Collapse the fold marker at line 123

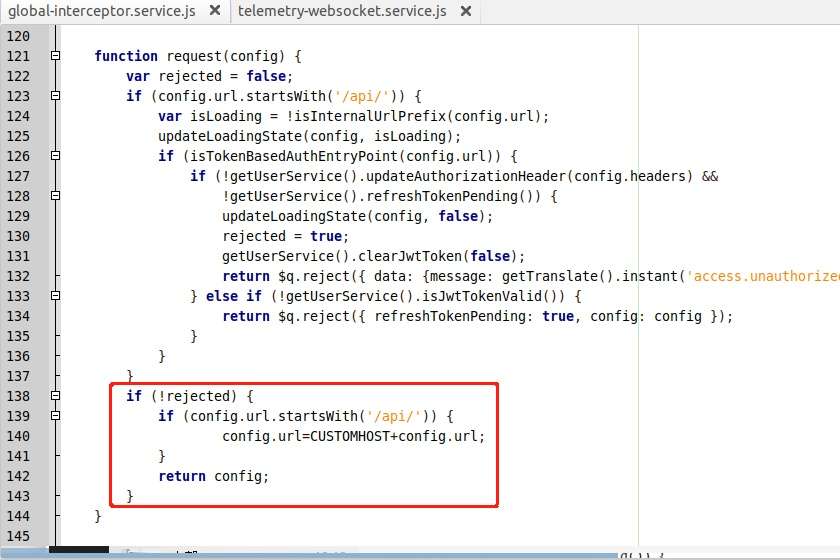coord(55,95)
